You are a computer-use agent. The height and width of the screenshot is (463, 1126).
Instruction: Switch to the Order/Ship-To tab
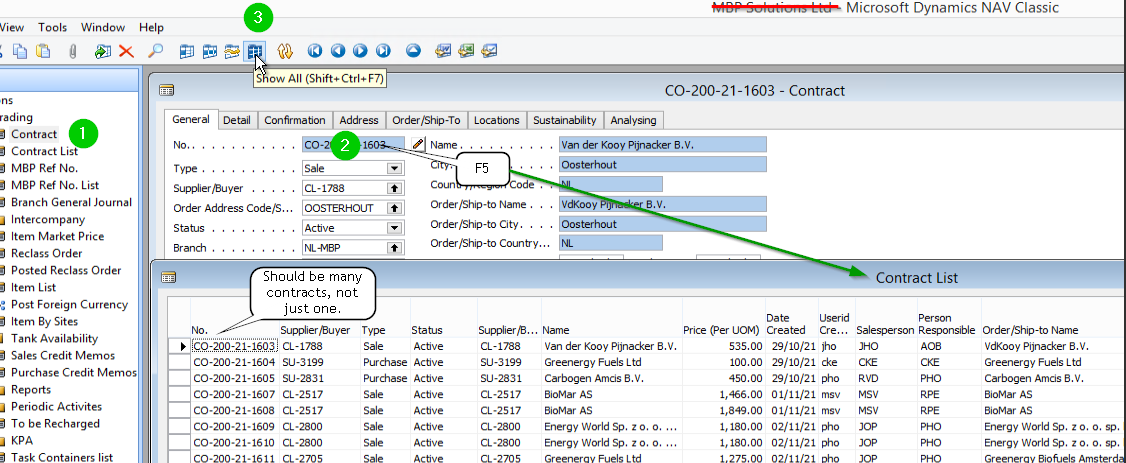(x=426, y=120)
